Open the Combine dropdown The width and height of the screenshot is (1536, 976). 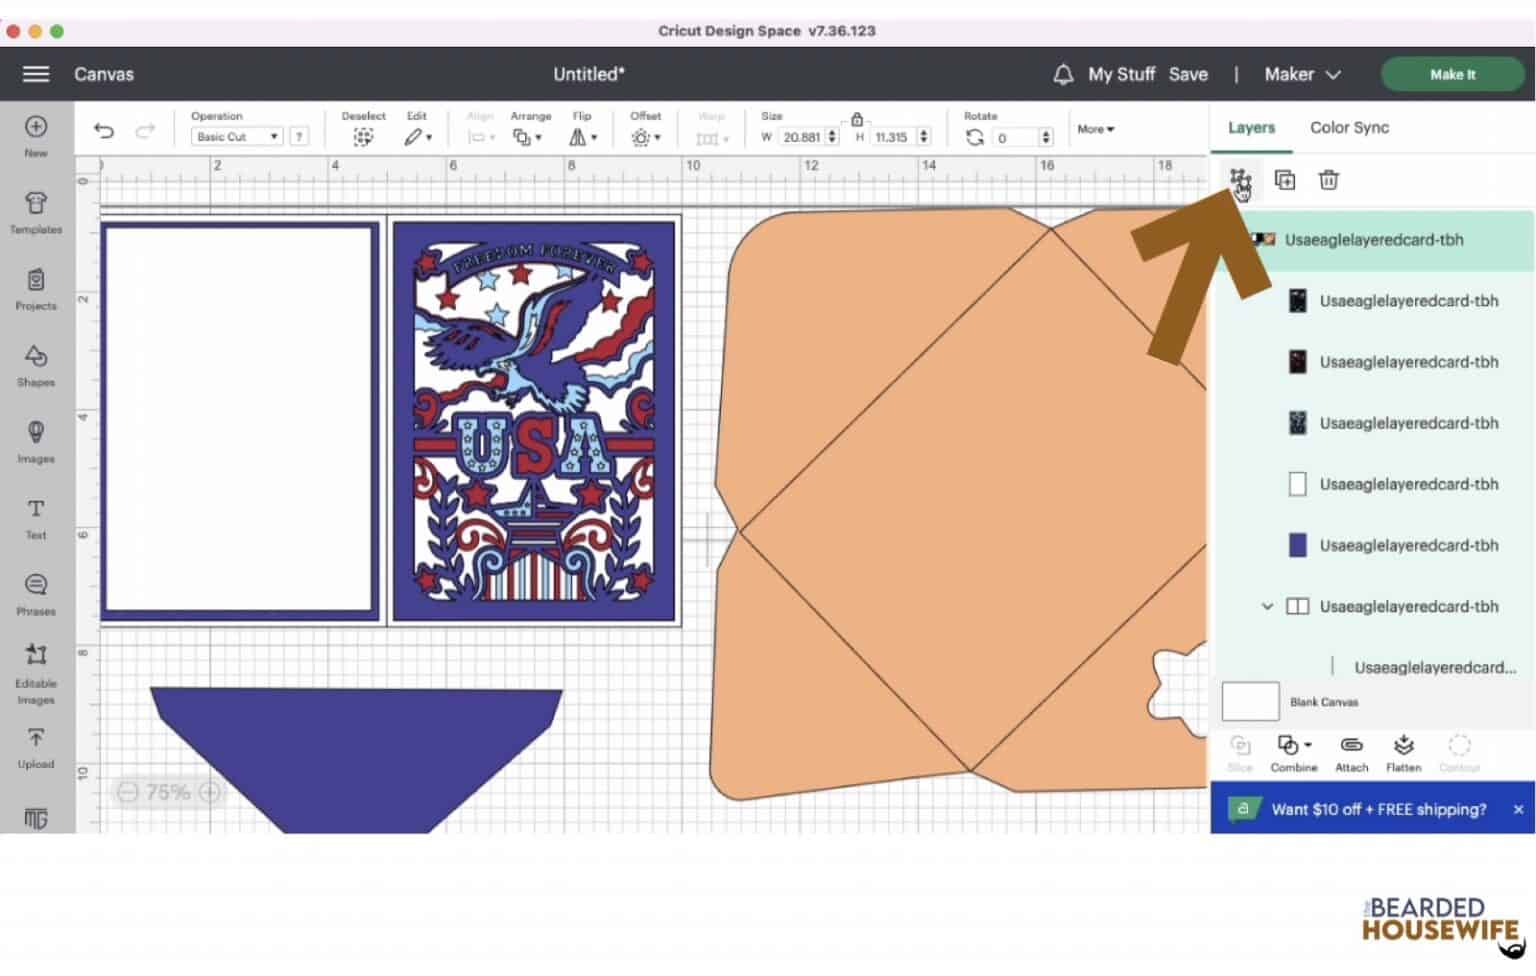[x=1293, y=752]
